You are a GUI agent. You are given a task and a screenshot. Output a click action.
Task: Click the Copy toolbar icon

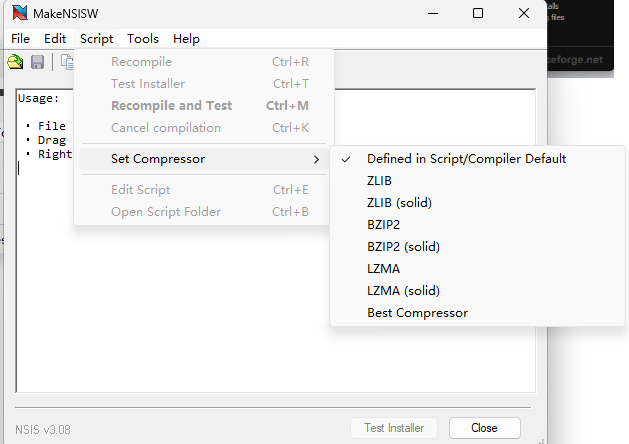click(67, 62)
